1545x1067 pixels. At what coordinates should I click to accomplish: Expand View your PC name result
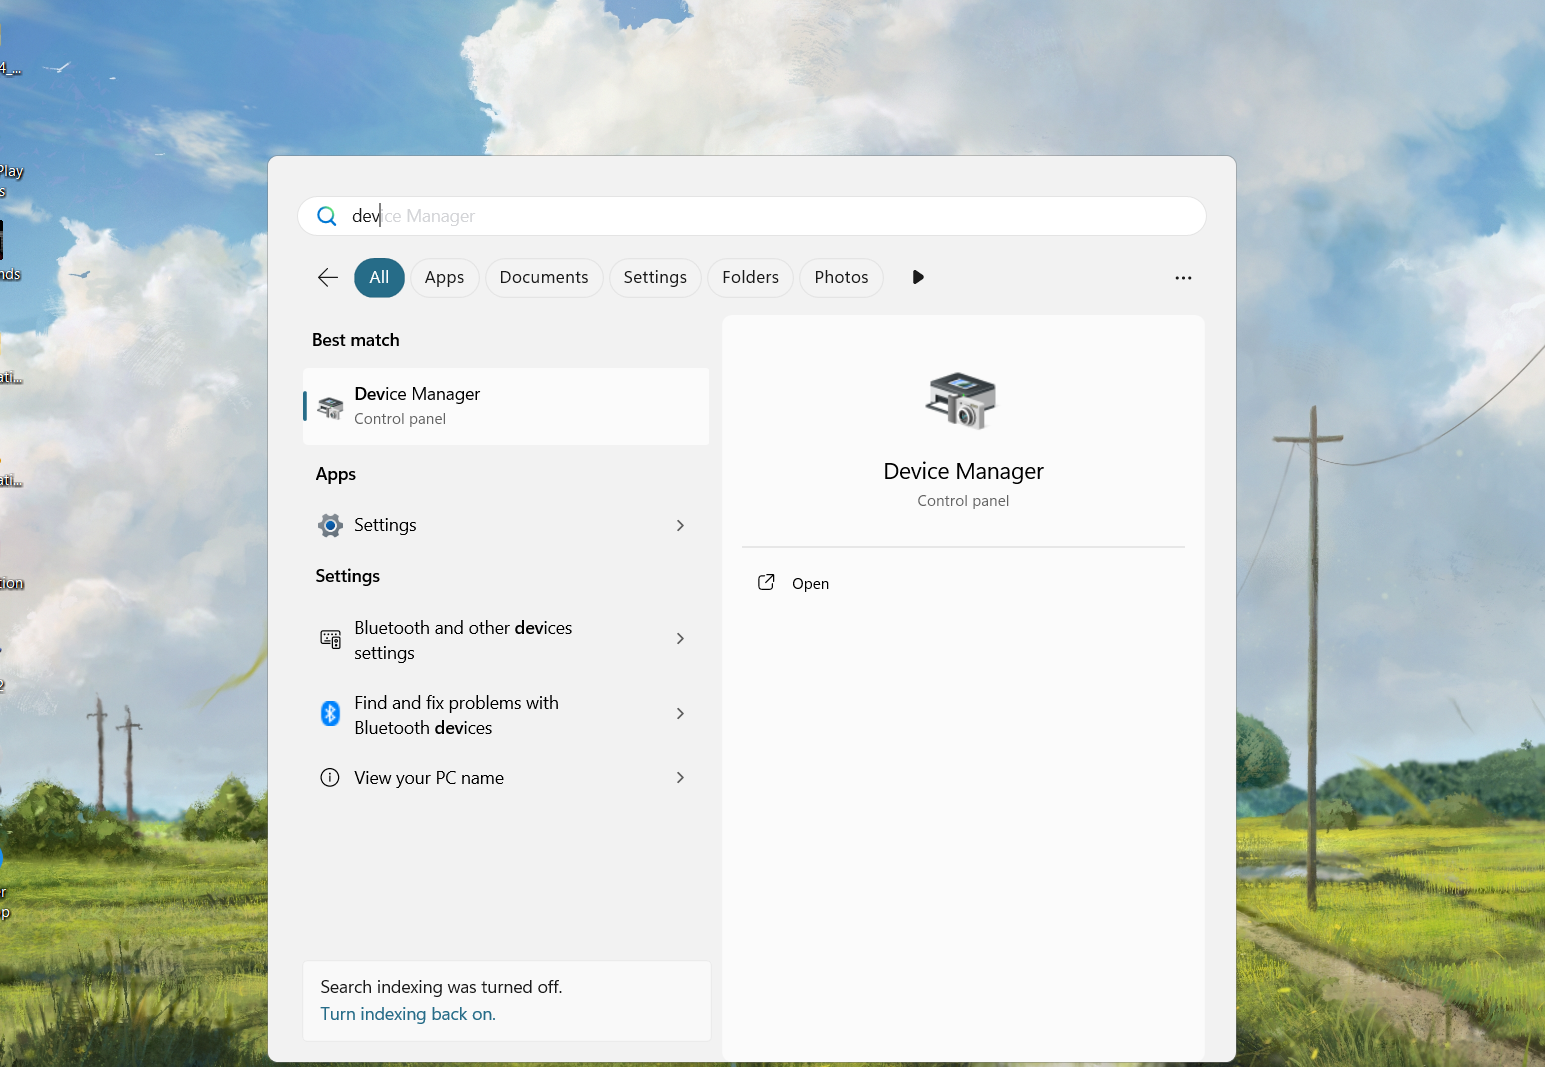tap(680, 777)
